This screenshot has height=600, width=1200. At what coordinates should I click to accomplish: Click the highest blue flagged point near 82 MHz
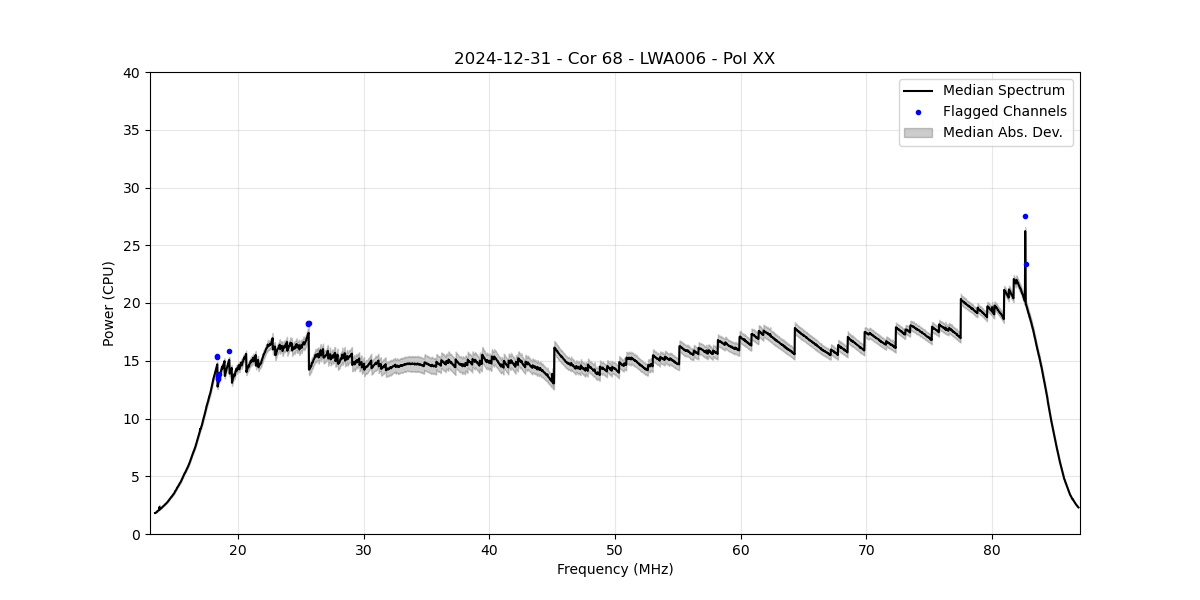1025,216
